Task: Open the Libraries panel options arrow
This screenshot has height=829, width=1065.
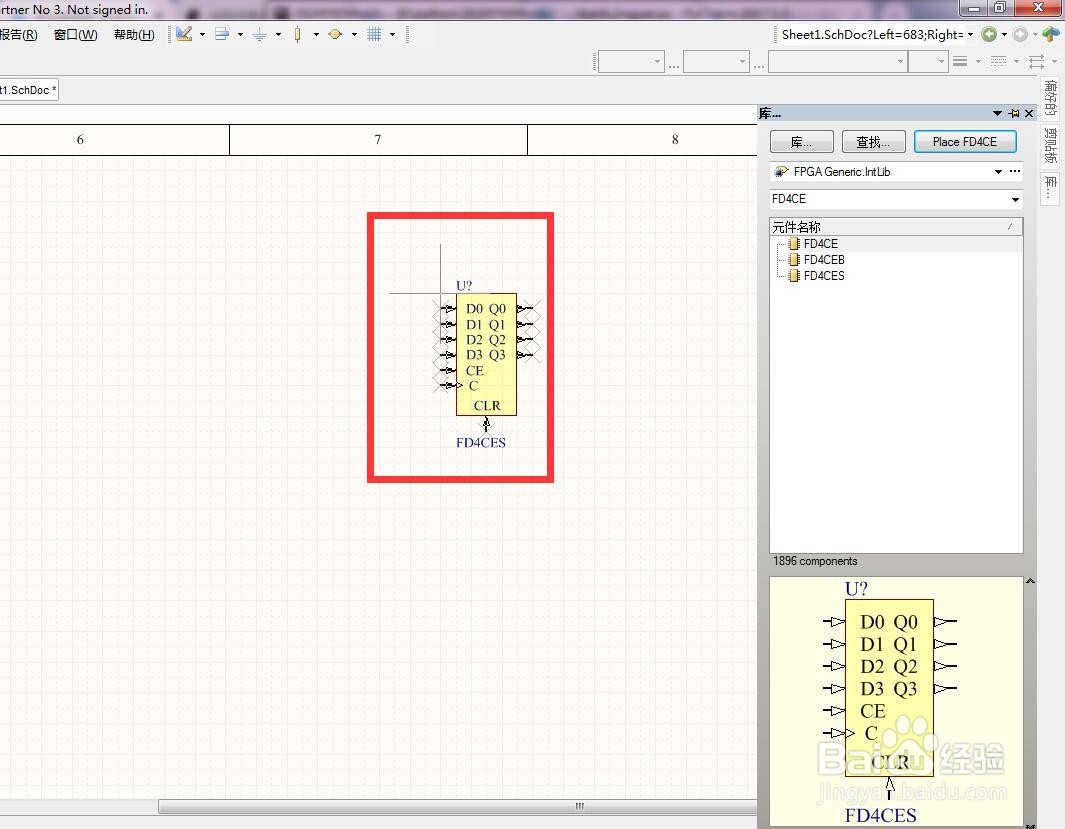Action: [997, 113]
